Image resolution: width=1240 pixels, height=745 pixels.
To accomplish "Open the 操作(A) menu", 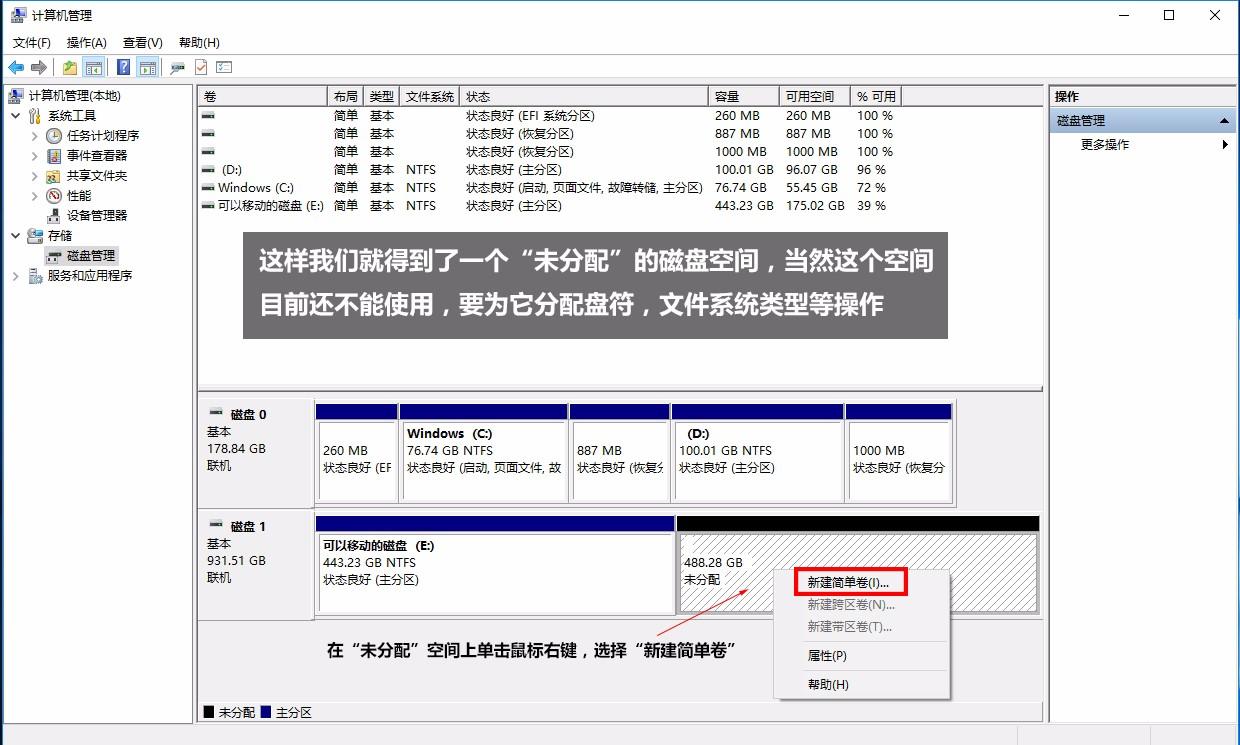I will pos(86,42).
